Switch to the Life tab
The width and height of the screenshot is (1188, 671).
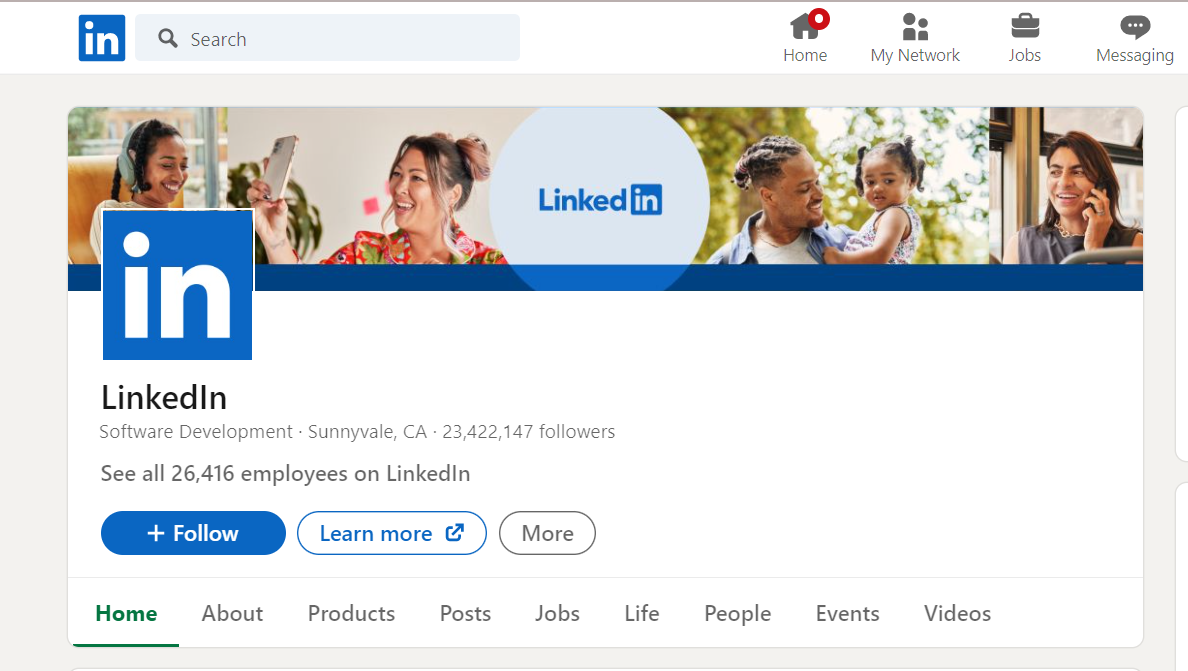(642, 613)
